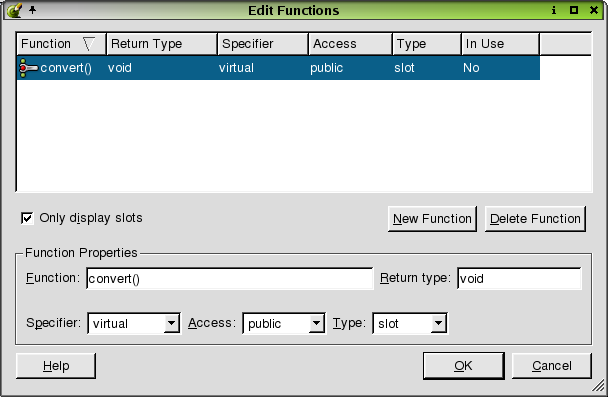The width and height of the screenshot is (608, 397).
Task: Click the pin window icon in title bar
Action: coord(33,10)
